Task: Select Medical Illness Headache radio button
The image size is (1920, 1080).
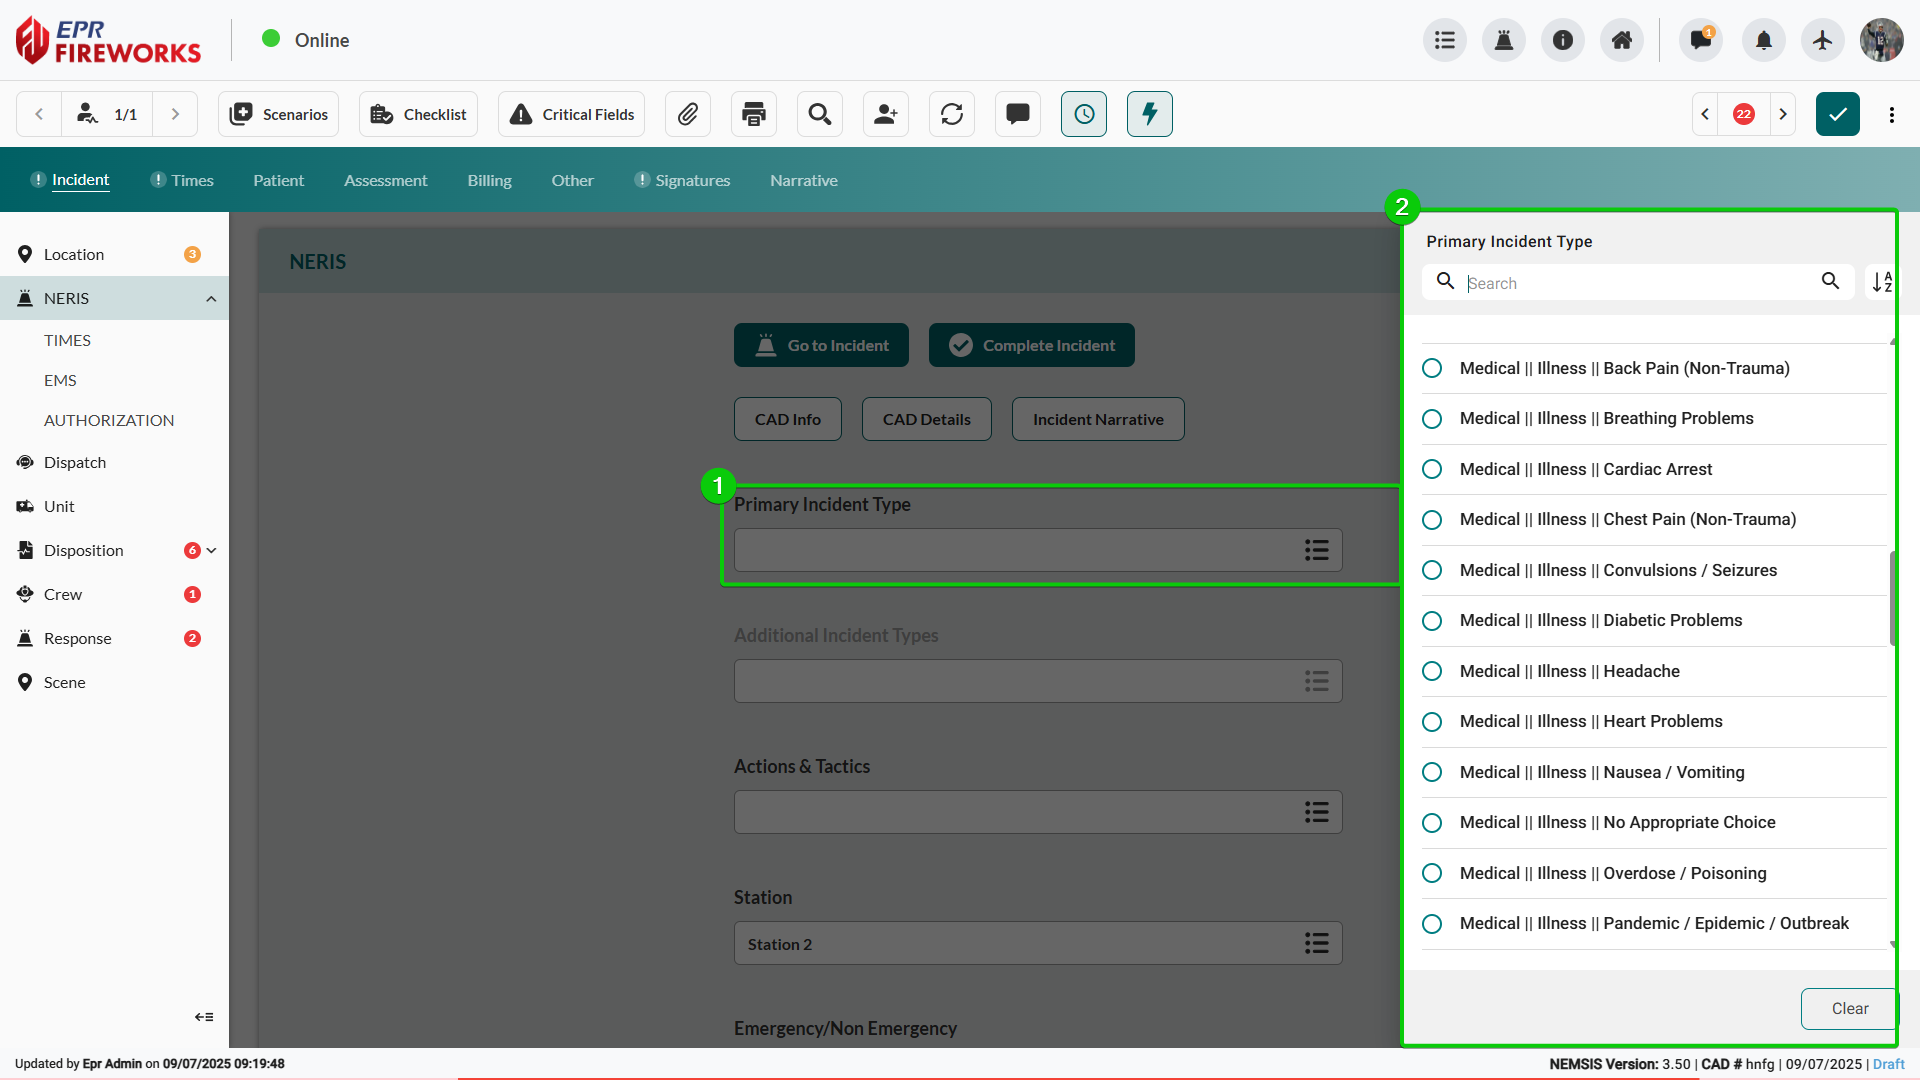Action: coord(1432,671)
